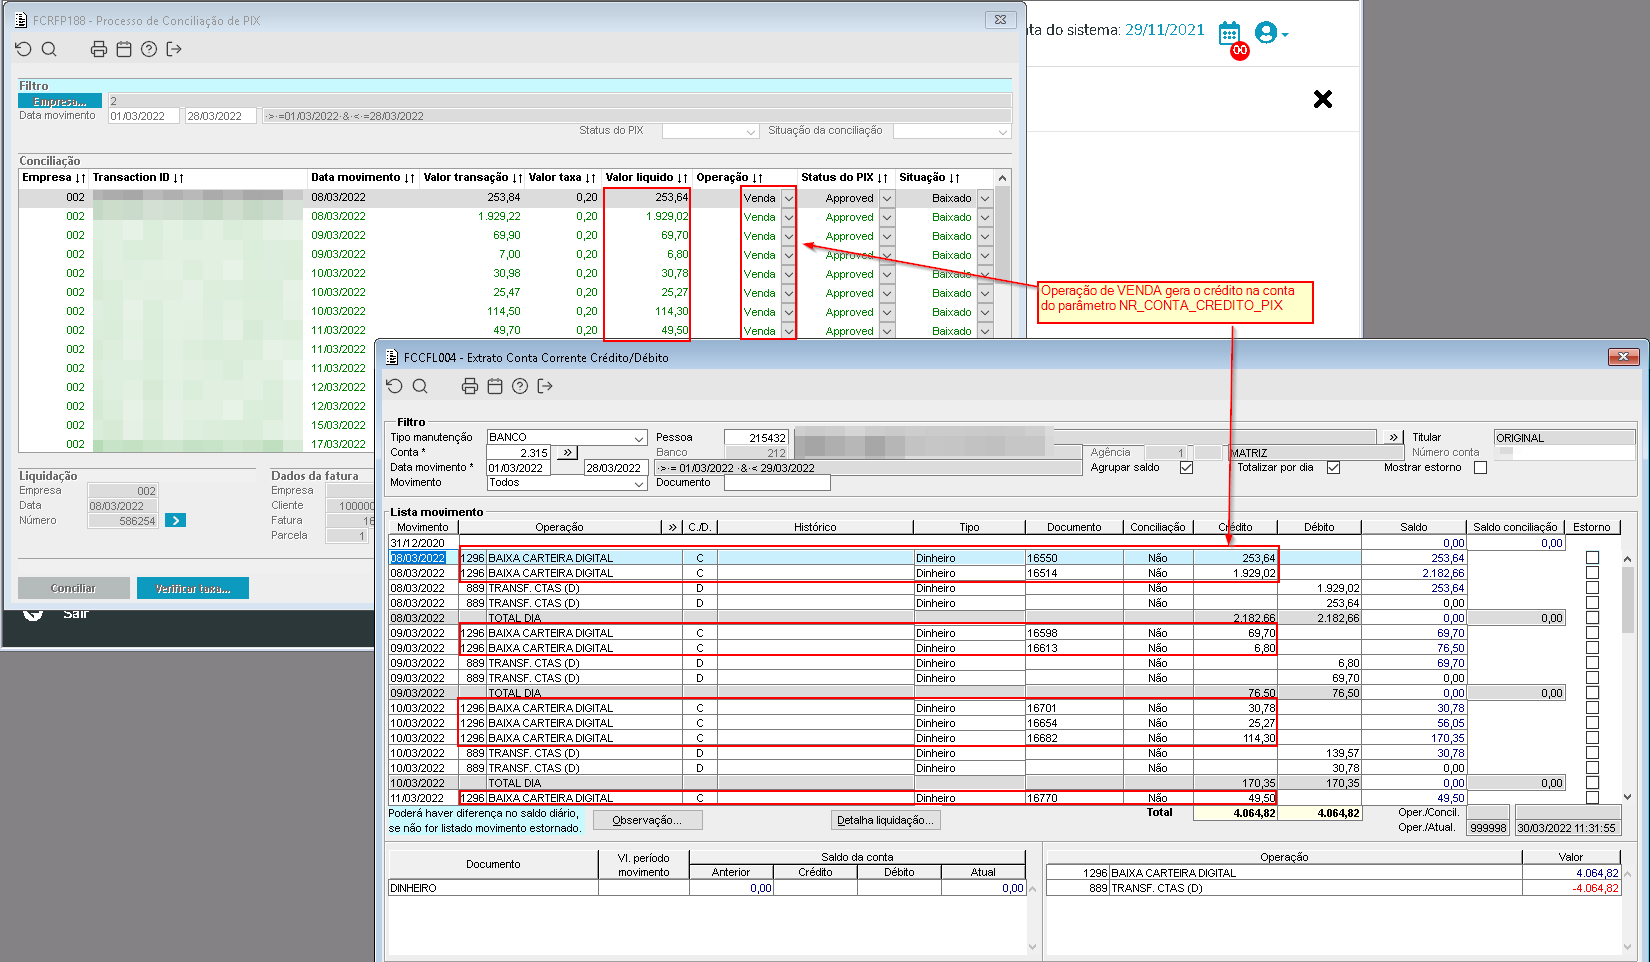This screenshot has width=1650, height=962.
Task: Click scroll-up arrow of Lista movimento grid
Action: click(x=1627, y=558)
